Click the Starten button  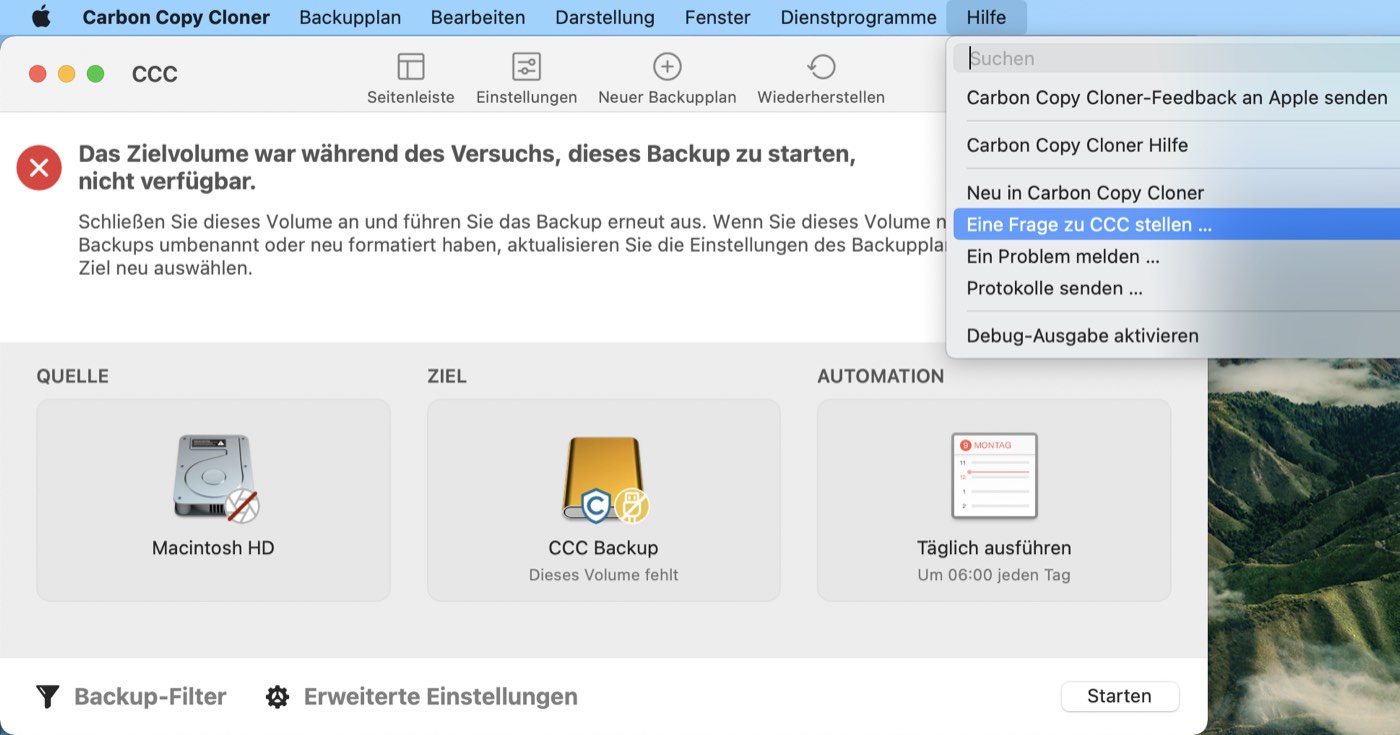coord(1119,696)
